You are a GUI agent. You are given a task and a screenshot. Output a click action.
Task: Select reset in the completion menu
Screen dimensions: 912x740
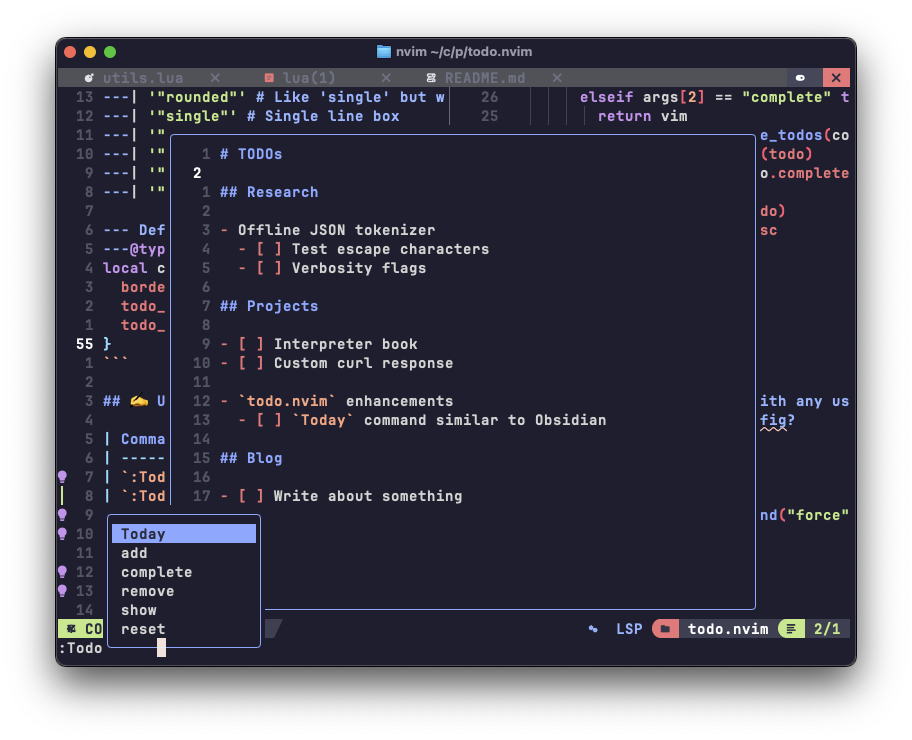click(x=184, y=629)
